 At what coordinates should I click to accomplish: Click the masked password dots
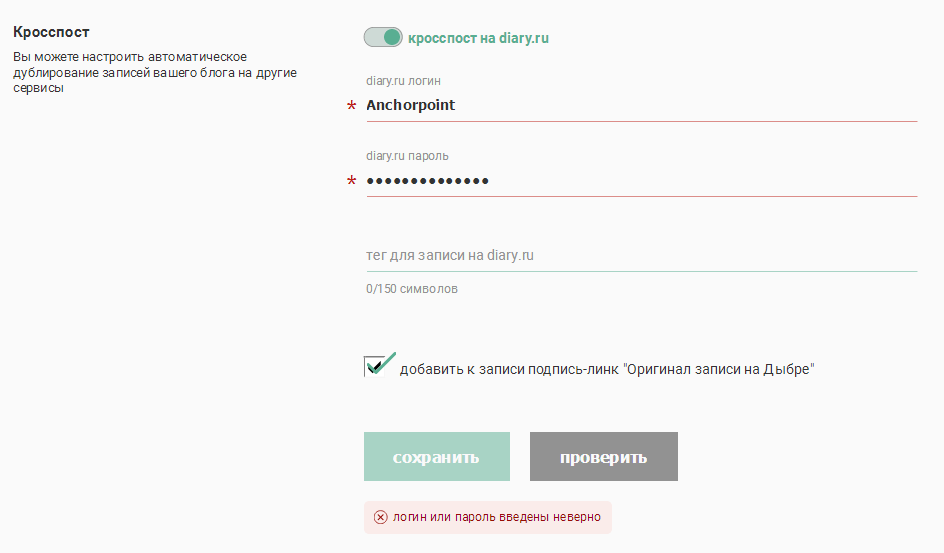pyautogui.click(x=427, y=181)
